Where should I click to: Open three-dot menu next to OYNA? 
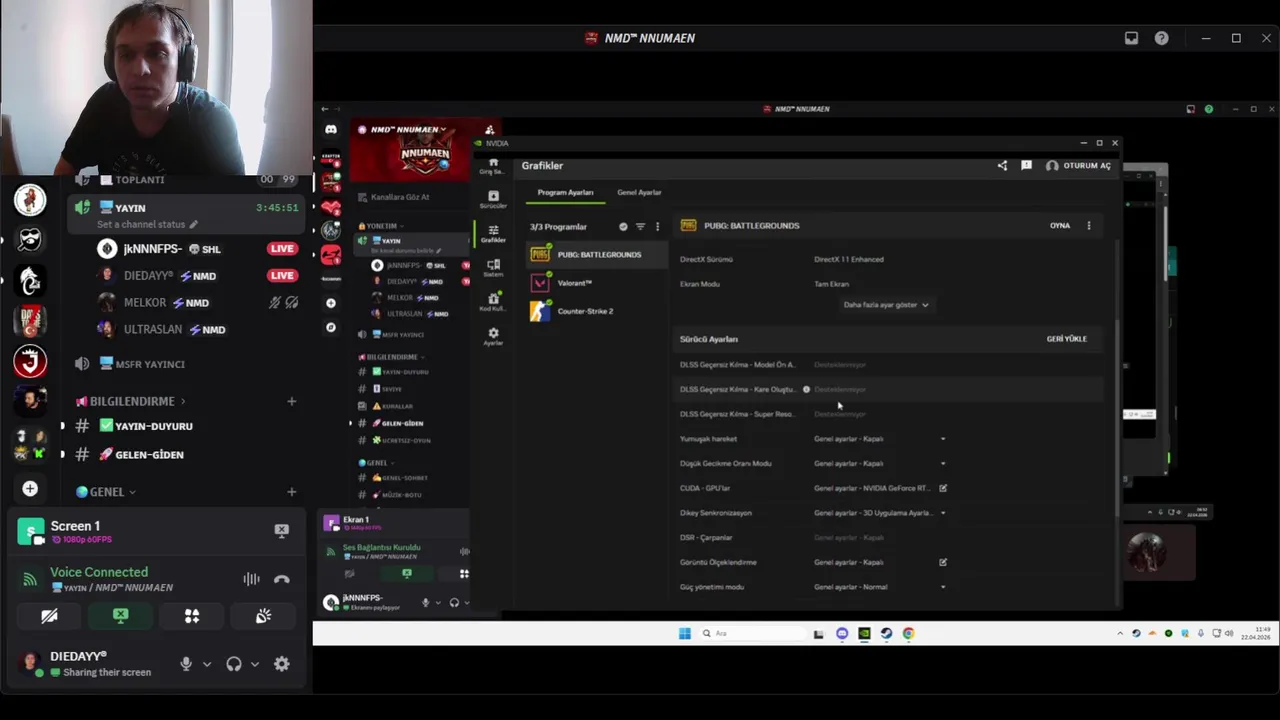pyautogui.click(x=1089, y=226)
